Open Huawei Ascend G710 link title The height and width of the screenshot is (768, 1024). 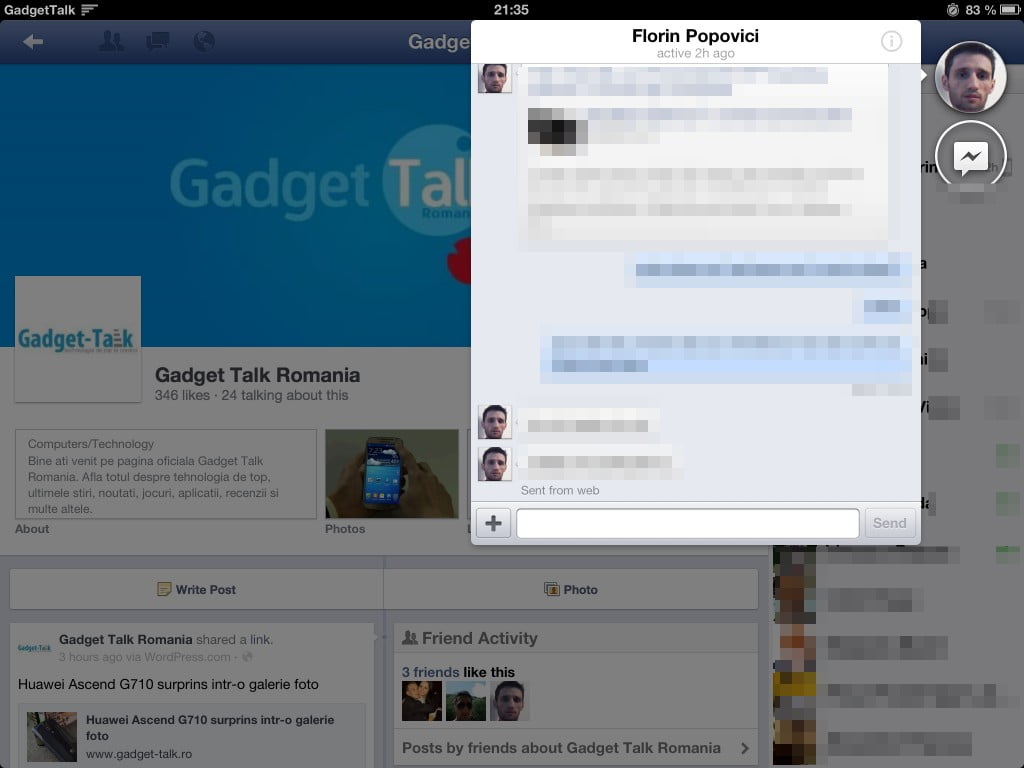click(210, 728)
